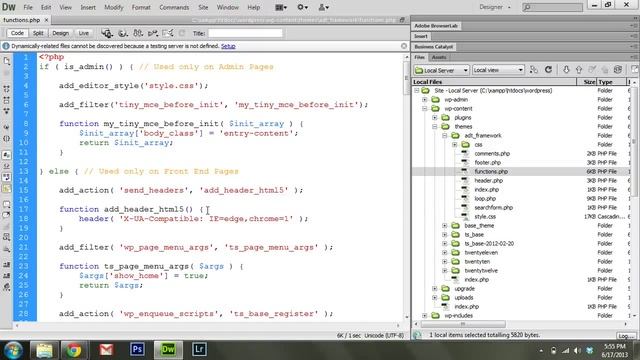Image resolution: width=640 pixels, height=360 pixels.
Task: Open the Site management person icon menu
Action: pyautogui.click(x=323, y=7)
